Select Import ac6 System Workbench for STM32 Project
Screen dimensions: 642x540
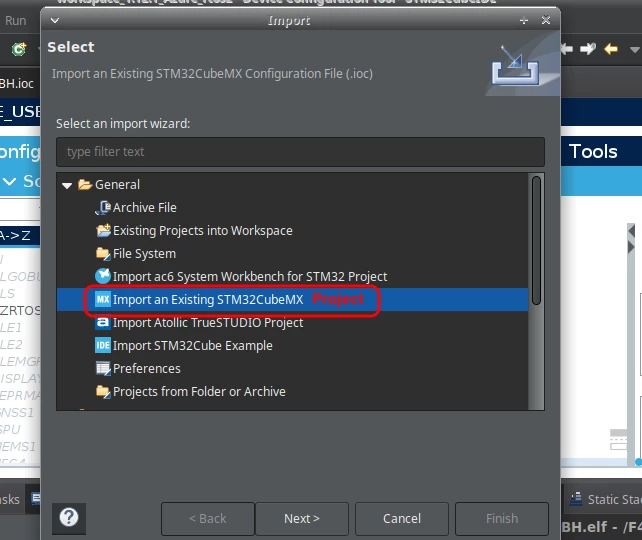pos(250,277)
